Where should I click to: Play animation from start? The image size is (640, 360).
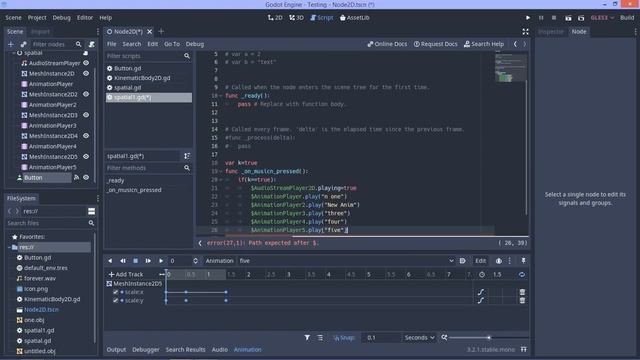(x=148, y=261)
